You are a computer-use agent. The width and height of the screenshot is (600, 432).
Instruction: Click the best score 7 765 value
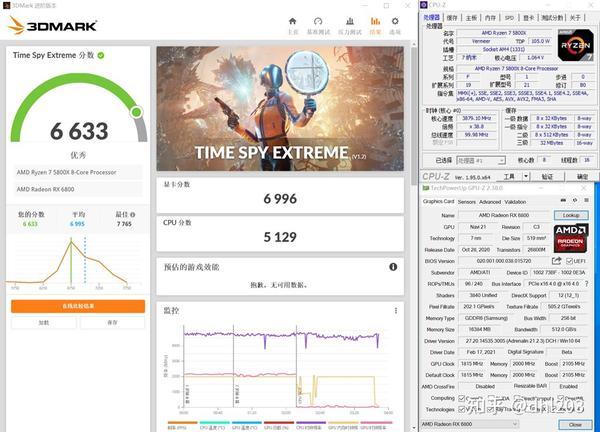(x=124, y=224)
